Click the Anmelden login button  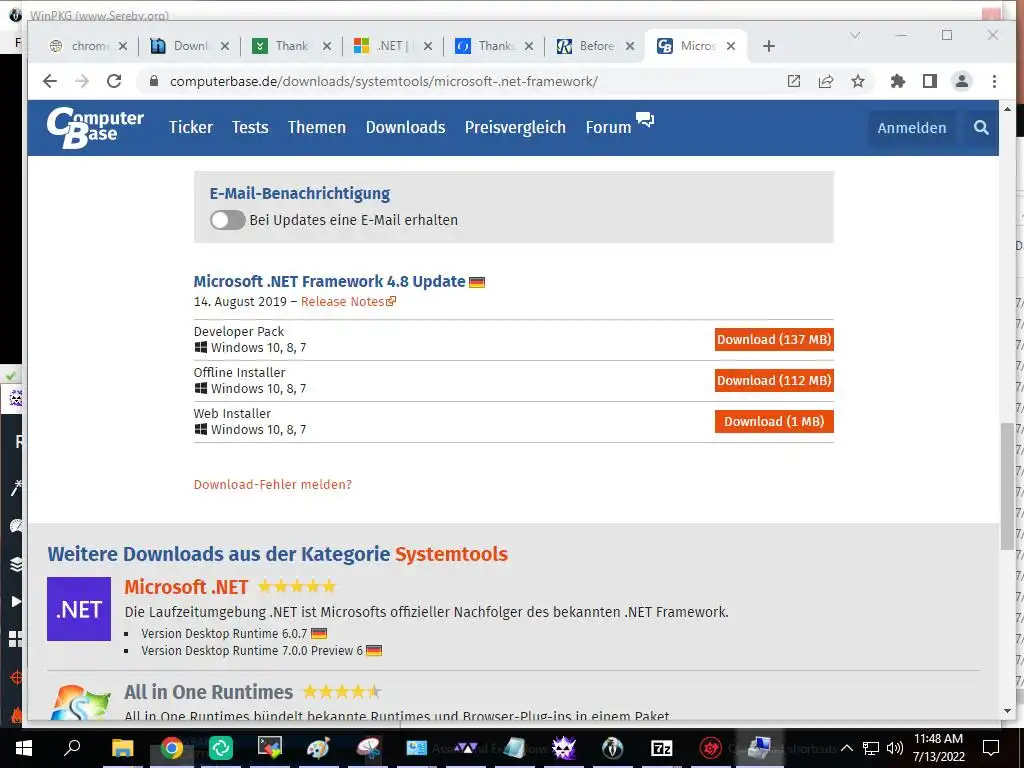[x=912, y=128]
